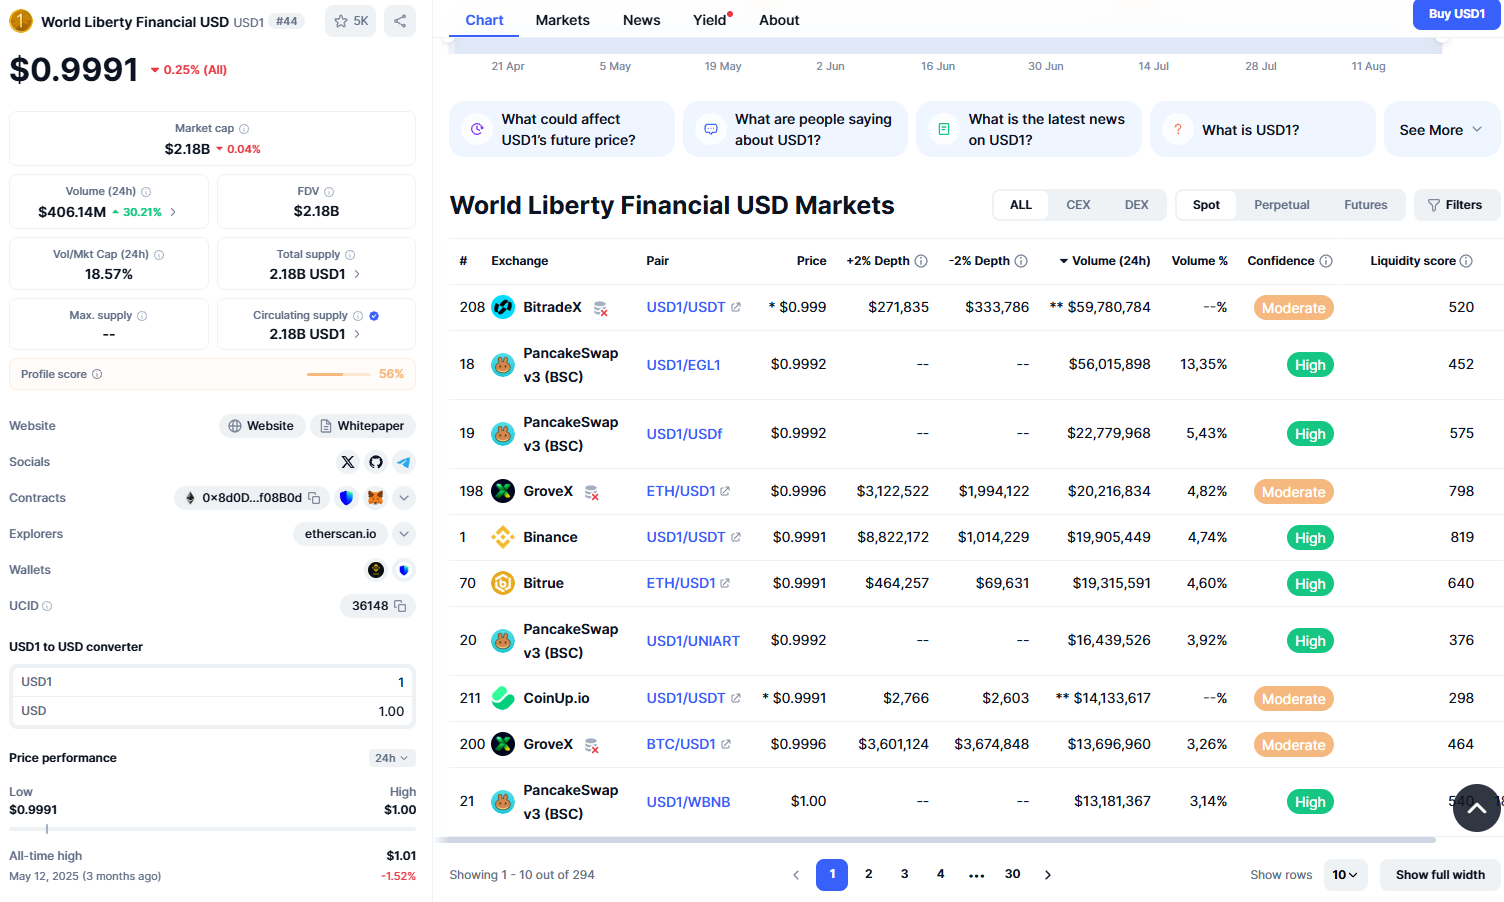
Task: Click the shield wallet icon next to contract
Action: [x=347, y=498]
